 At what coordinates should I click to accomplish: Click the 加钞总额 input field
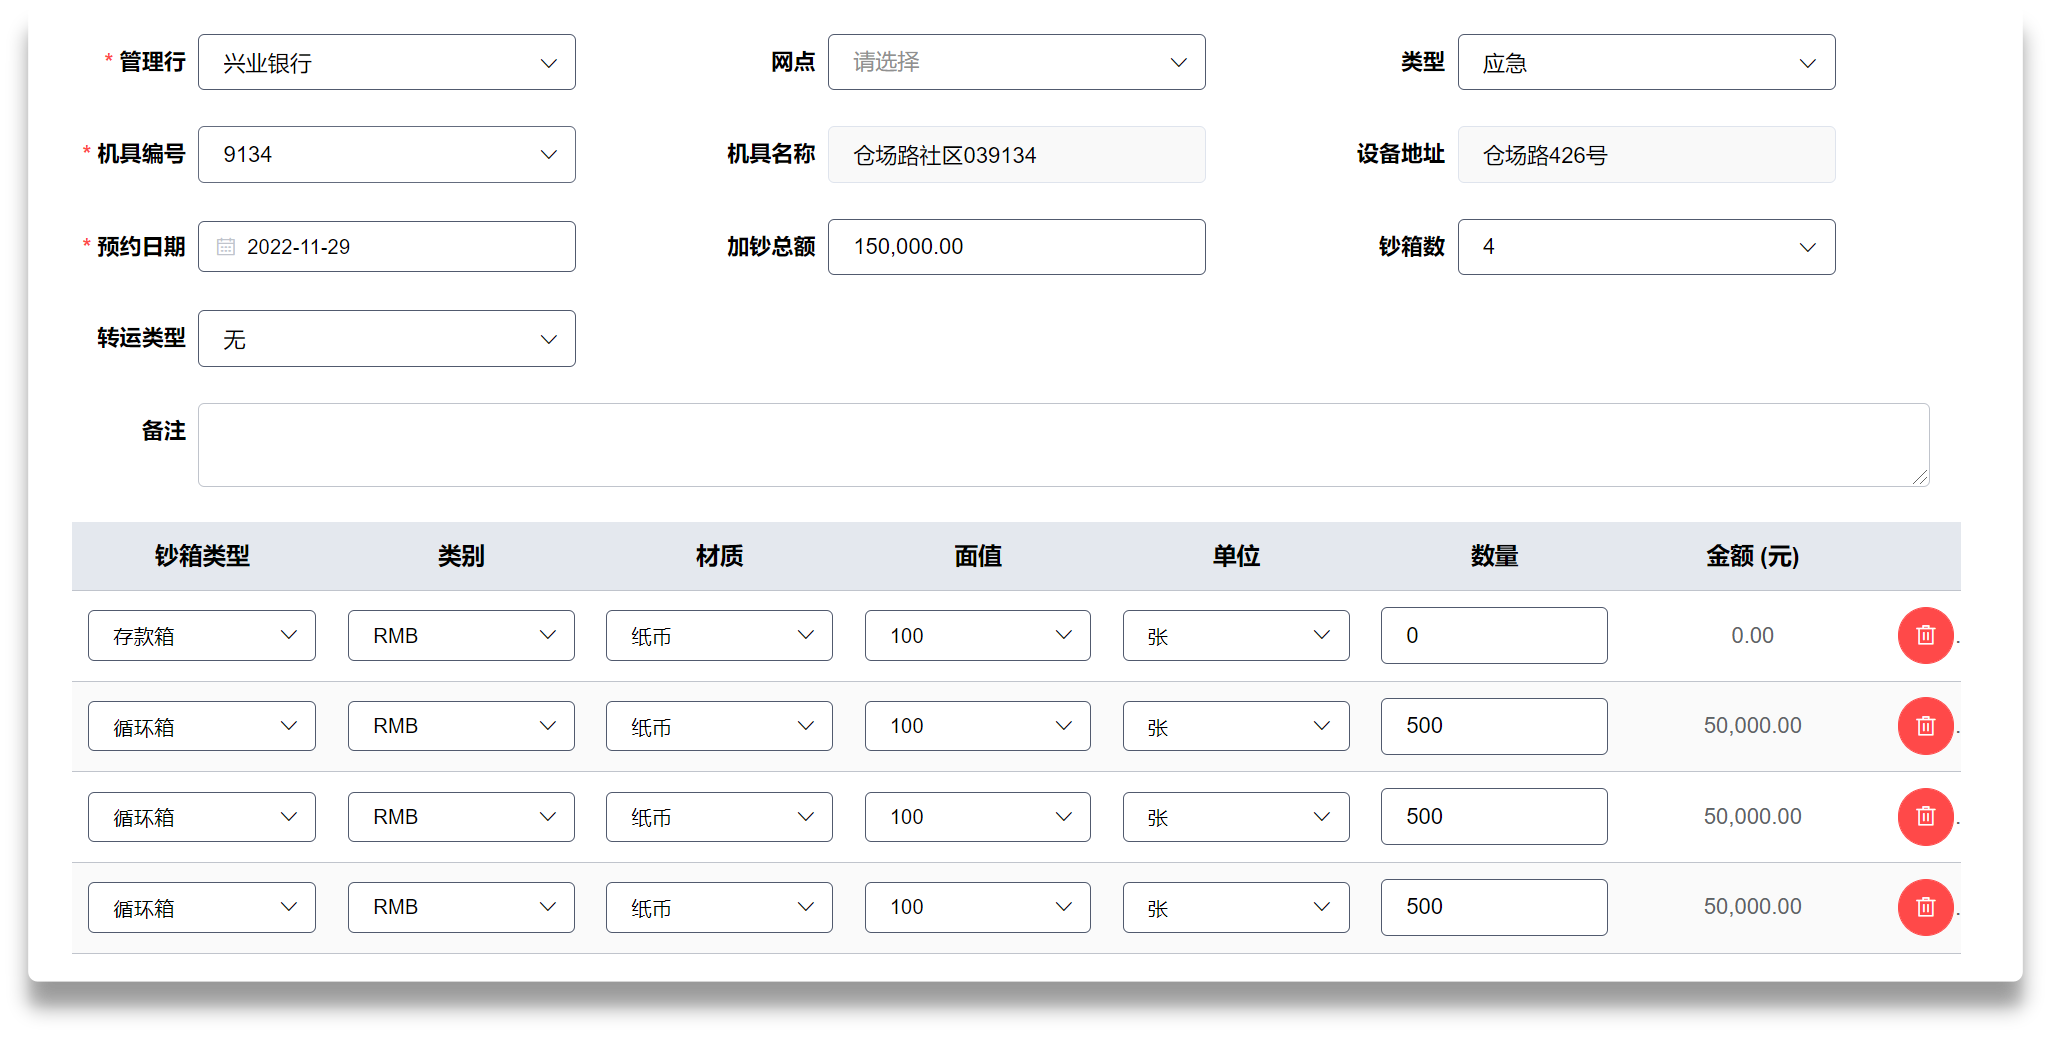(1016, 247)
